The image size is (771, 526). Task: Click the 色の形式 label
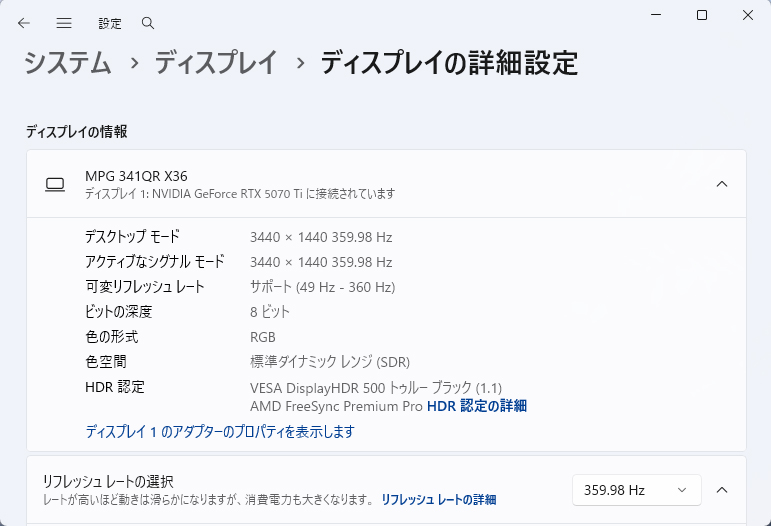[112, 337]
